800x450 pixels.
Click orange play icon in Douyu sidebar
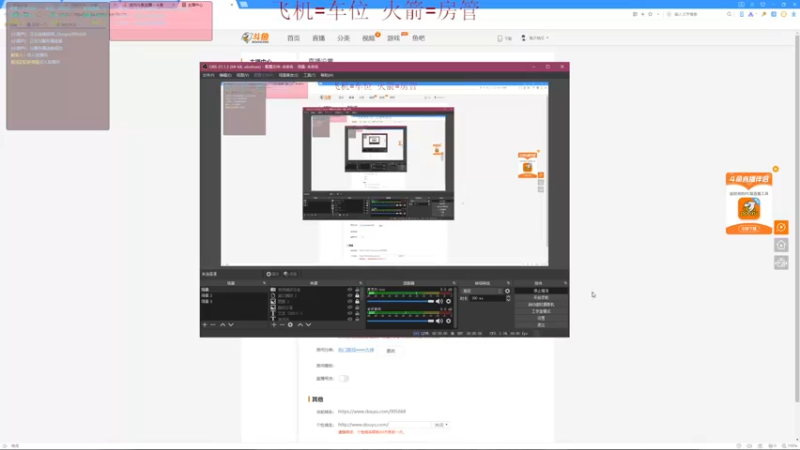[x=781, y=227]
